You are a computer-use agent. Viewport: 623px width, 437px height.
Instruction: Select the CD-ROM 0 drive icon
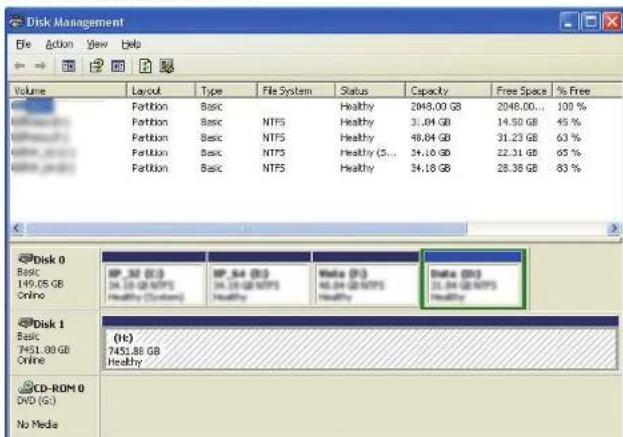click(26, 387)
